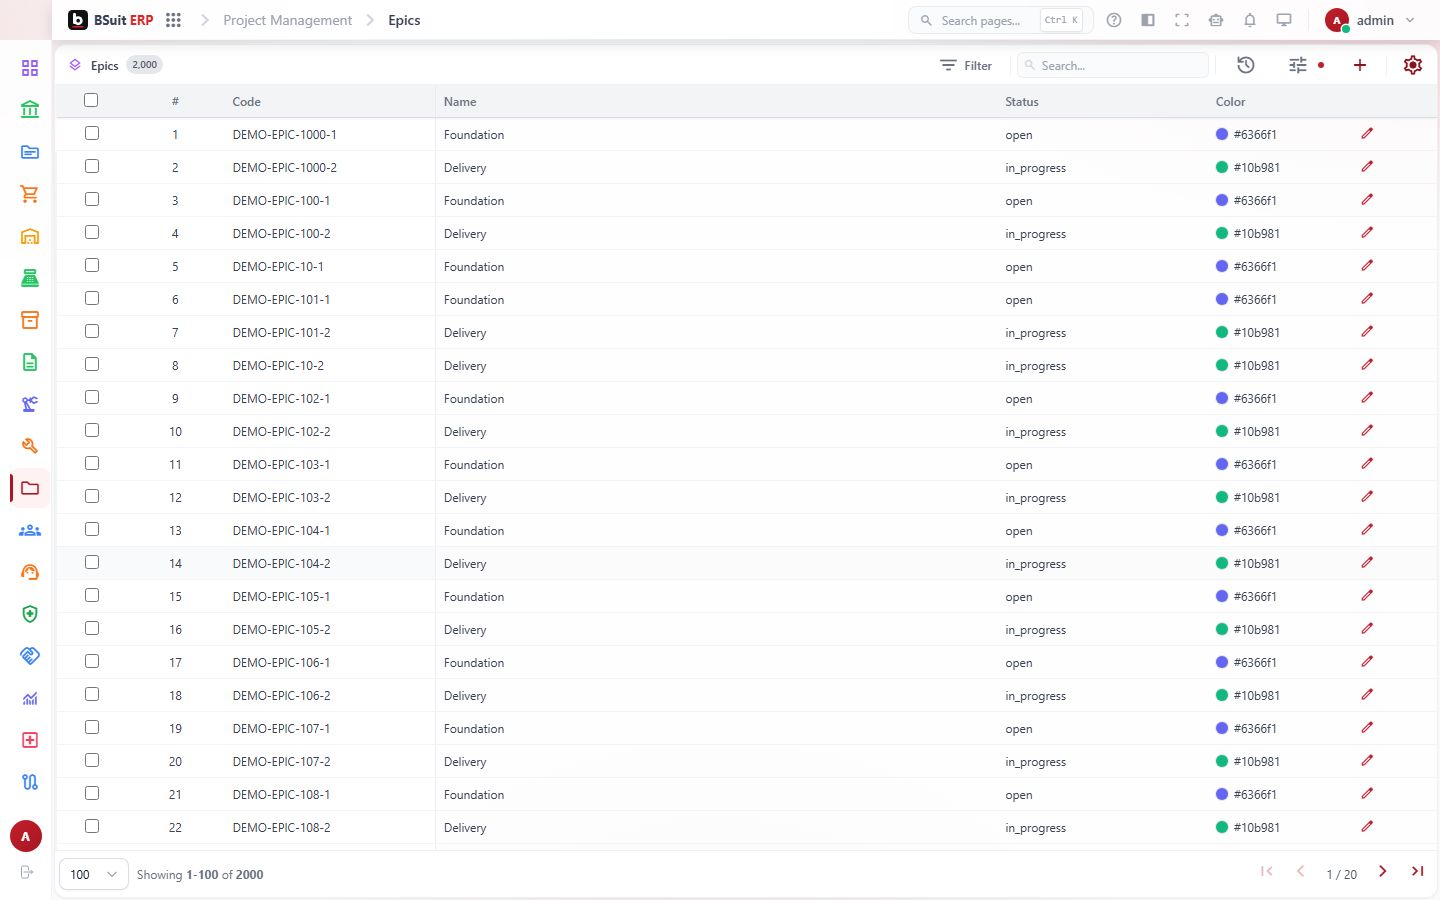
Task: Open the page size 100 dropdown
Action: [x=94, y=874]
